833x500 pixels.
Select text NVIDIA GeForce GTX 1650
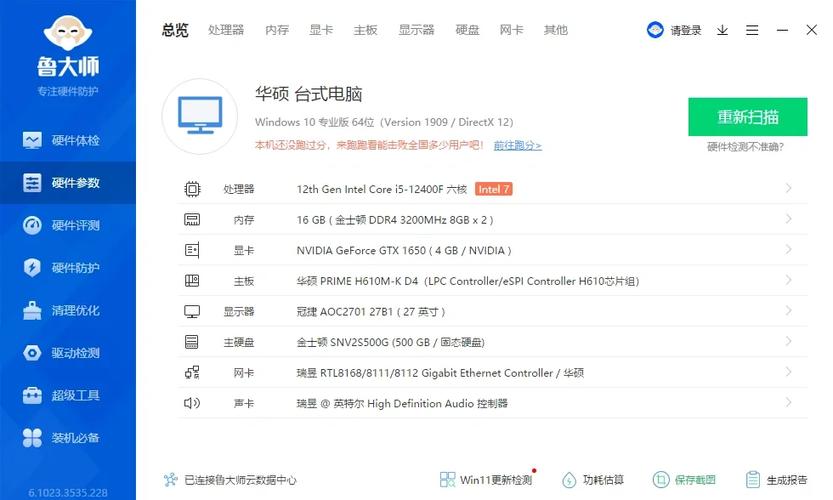pyautogui.click(x=361, y=250)
